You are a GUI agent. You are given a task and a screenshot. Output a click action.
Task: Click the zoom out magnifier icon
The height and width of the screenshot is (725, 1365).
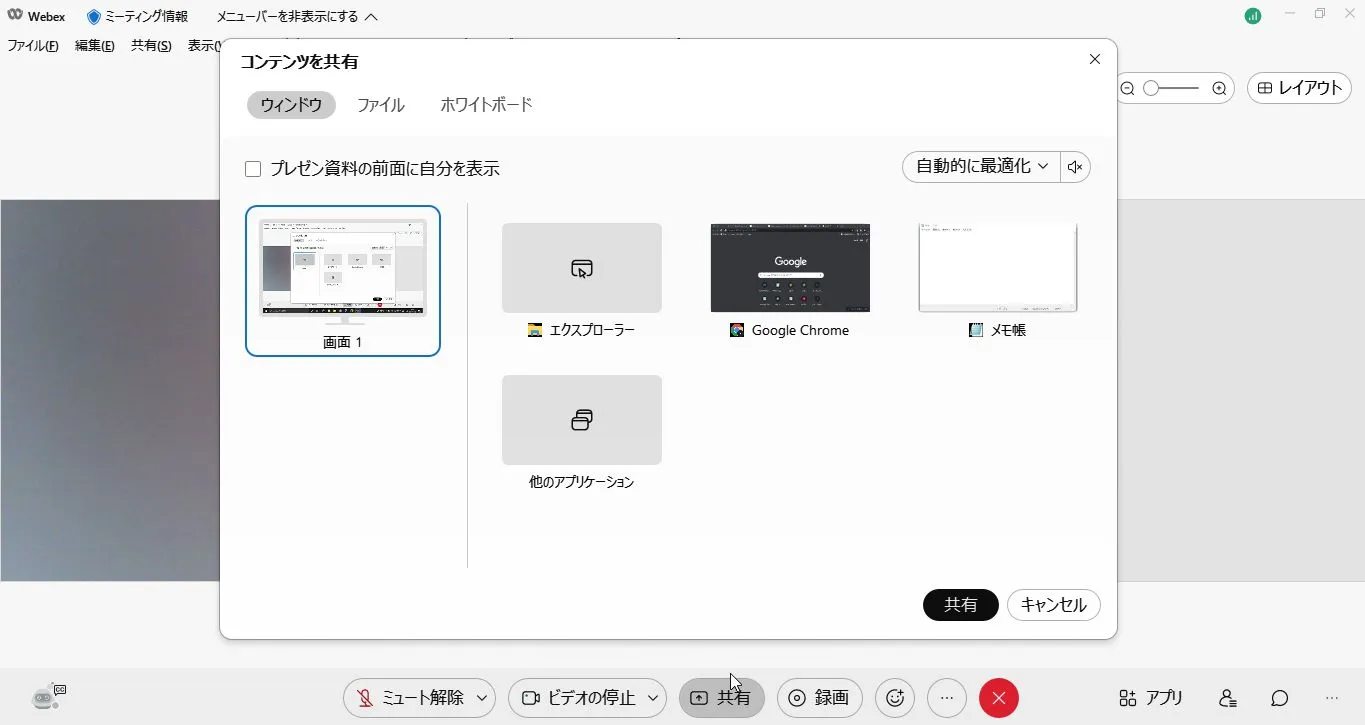click(1128, 88)
